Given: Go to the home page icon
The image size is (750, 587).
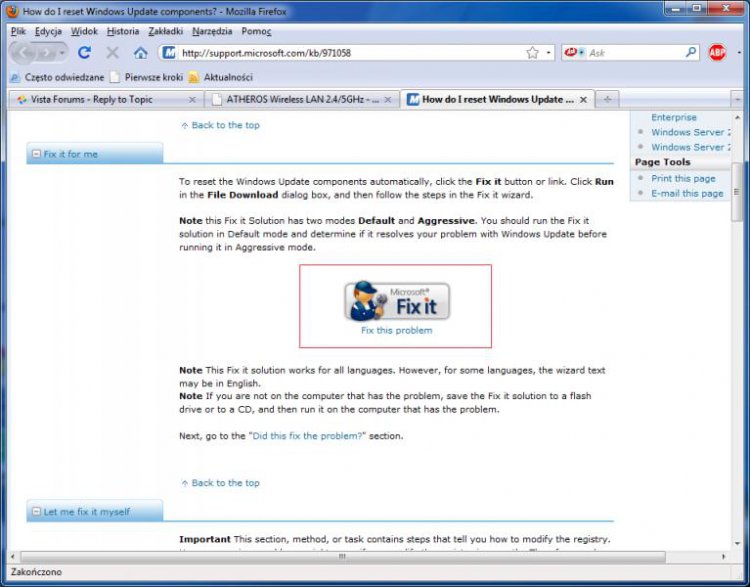Looking at the screenshot, I should click(x=141, y=53).
